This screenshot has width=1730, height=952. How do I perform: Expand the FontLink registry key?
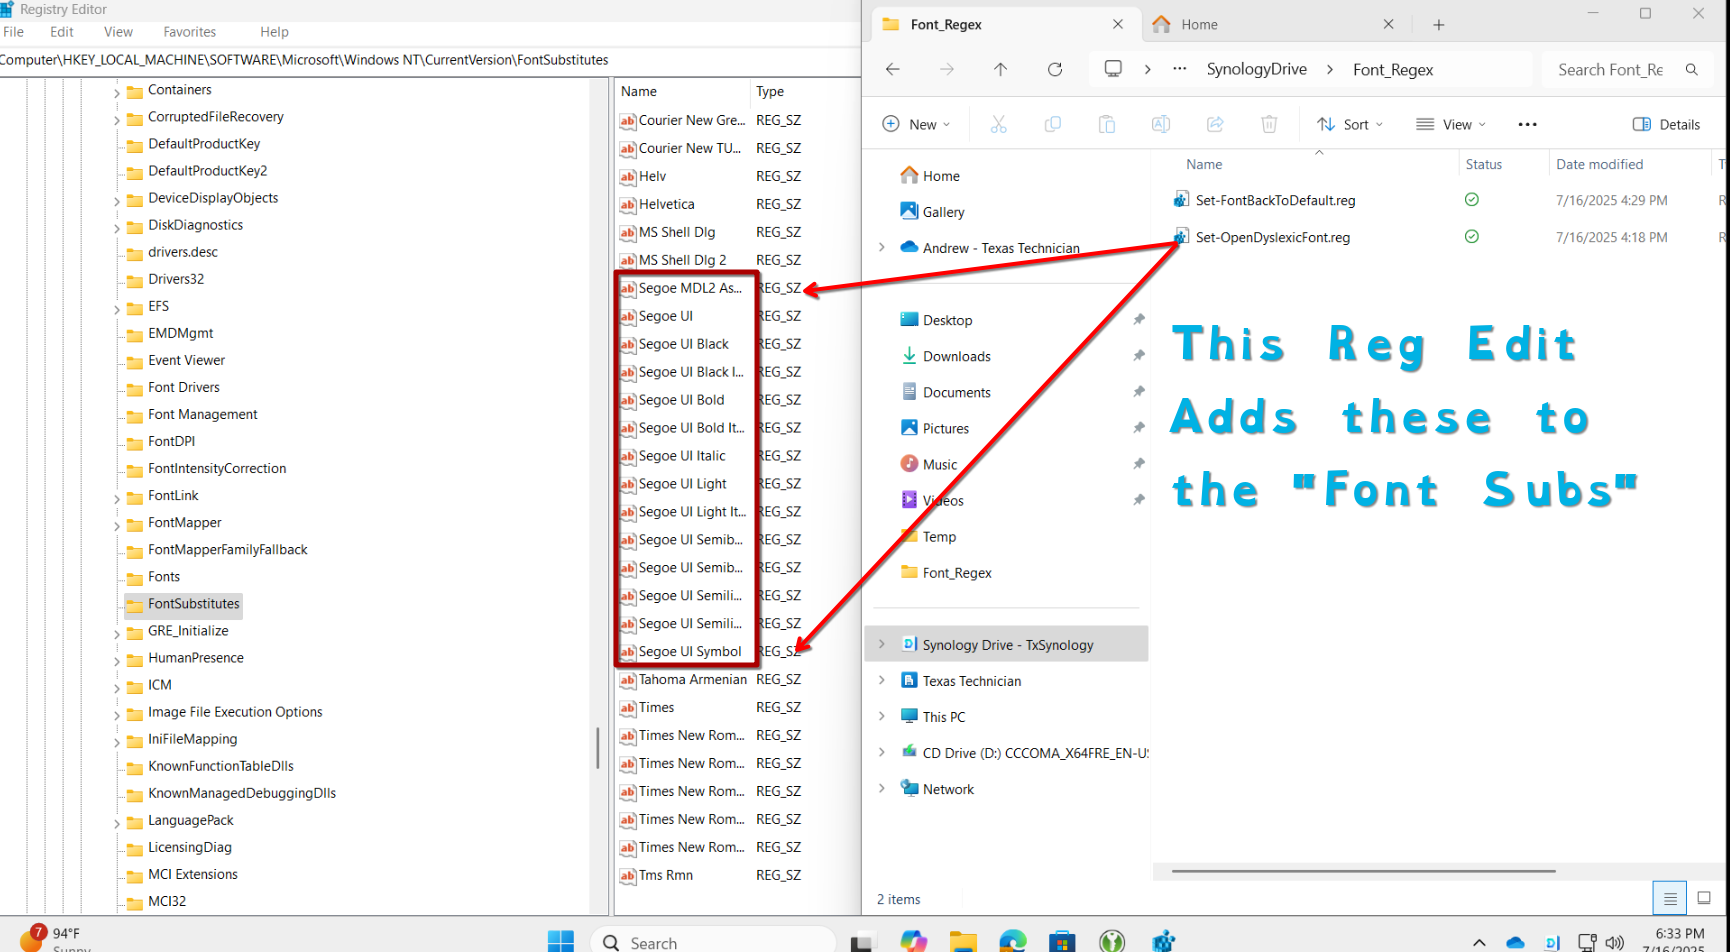(x=117, y=498)
